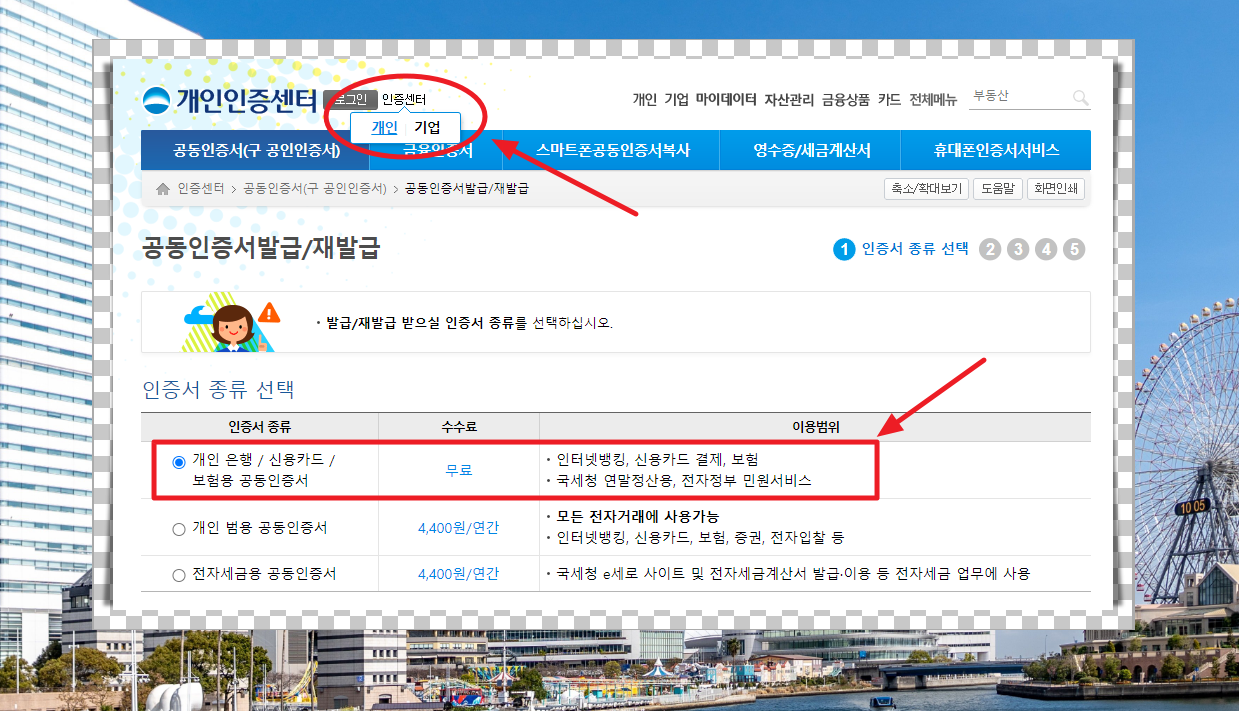Click 도움말 button
The image size is (1239, 711).
tap(997, 188)
